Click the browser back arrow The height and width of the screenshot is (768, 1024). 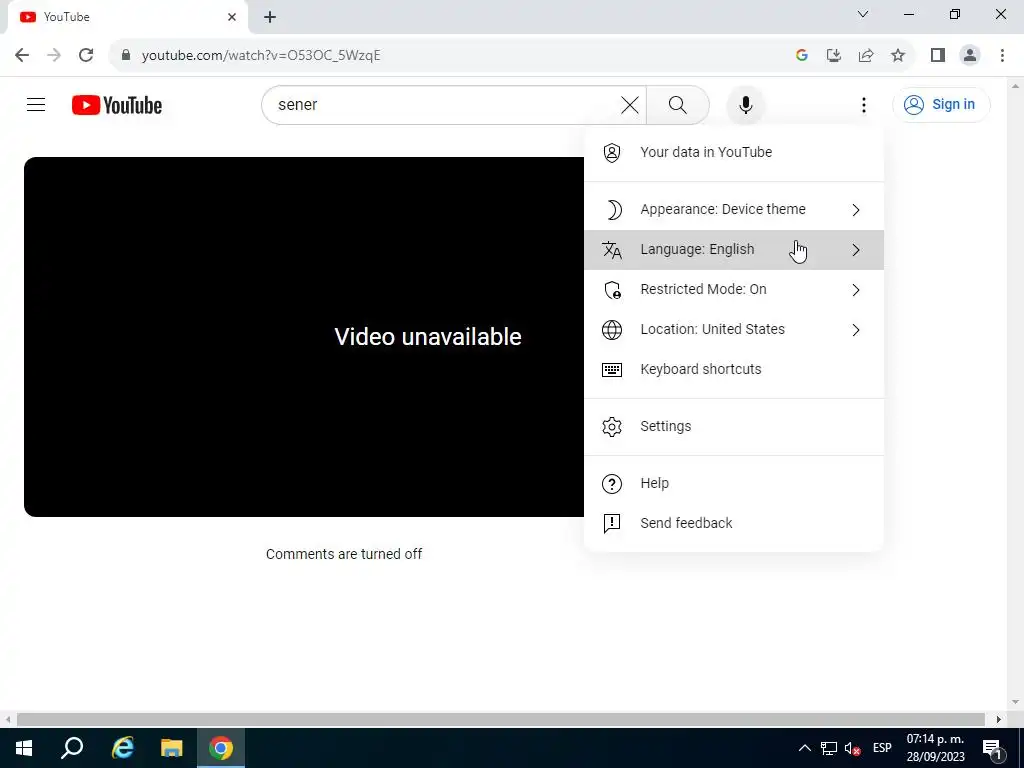(22, 56)
